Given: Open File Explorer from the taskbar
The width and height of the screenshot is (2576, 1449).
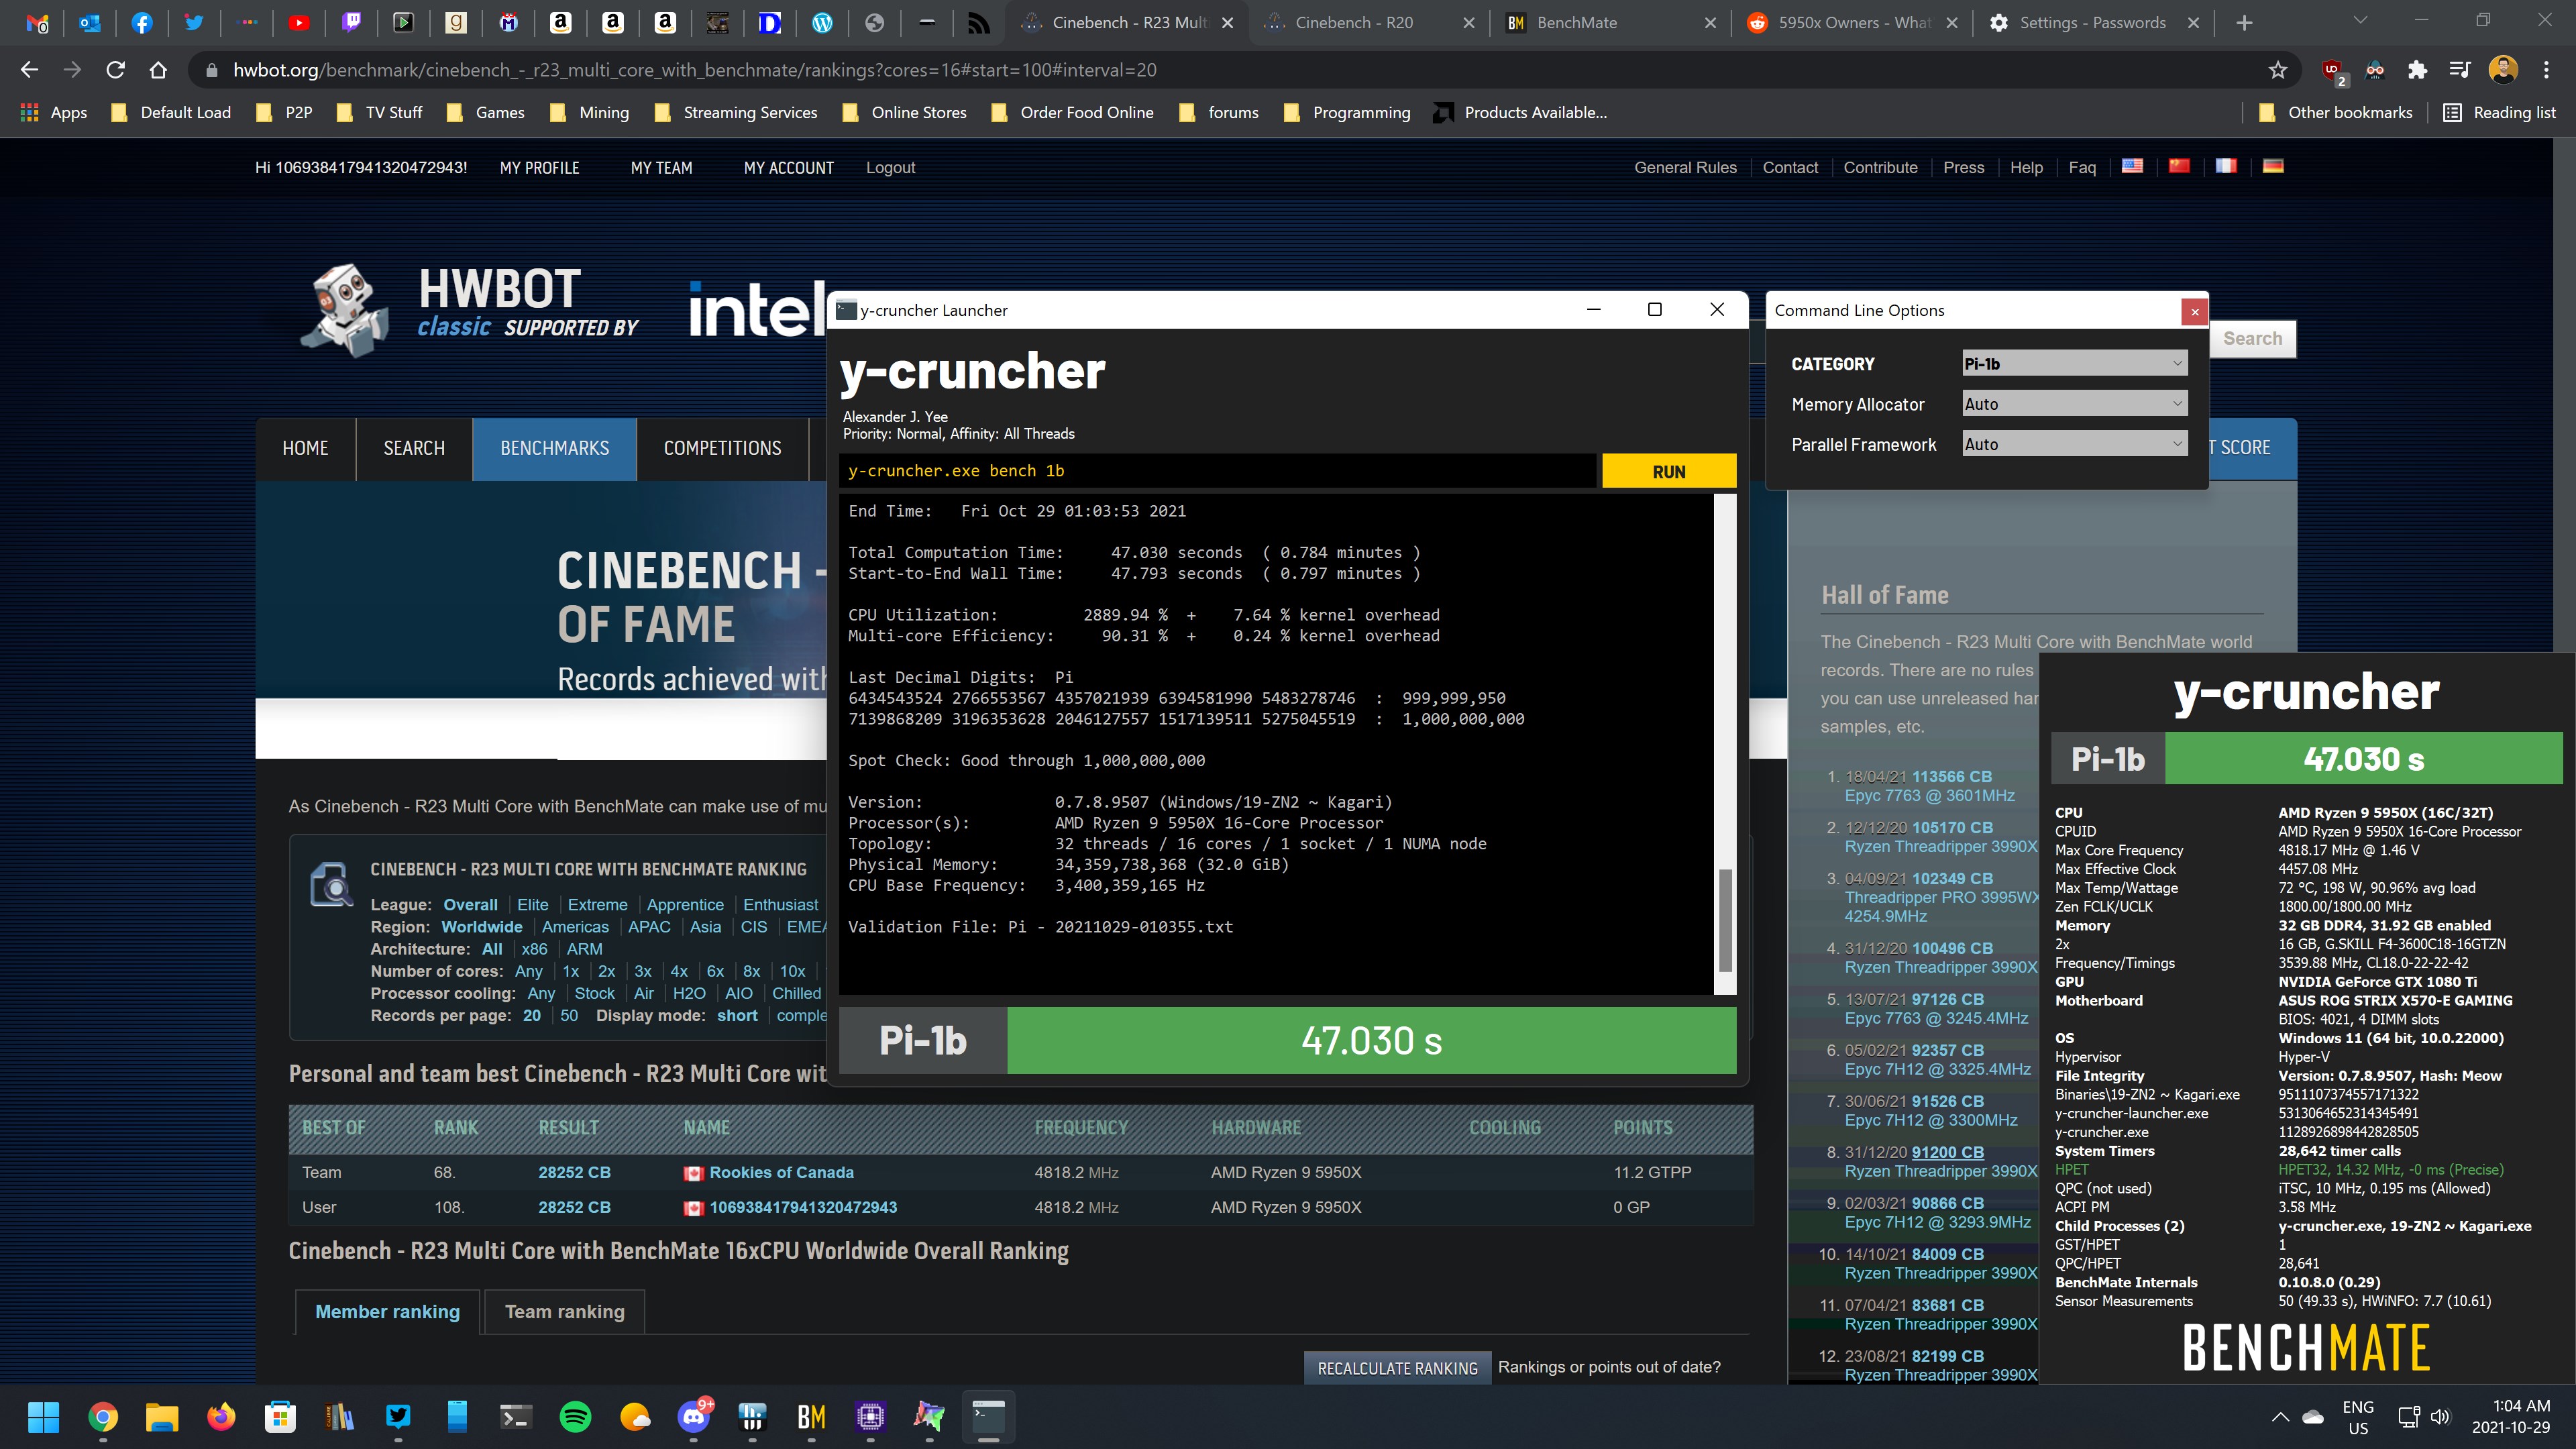Looking at the screenshot, I should click(162, 1416).
